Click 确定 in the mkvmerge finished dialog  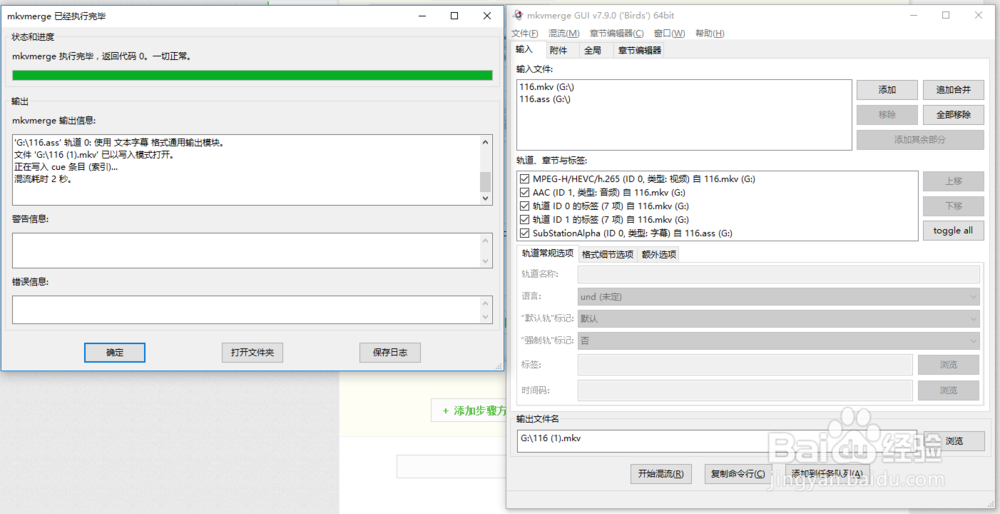pos(115,352)
